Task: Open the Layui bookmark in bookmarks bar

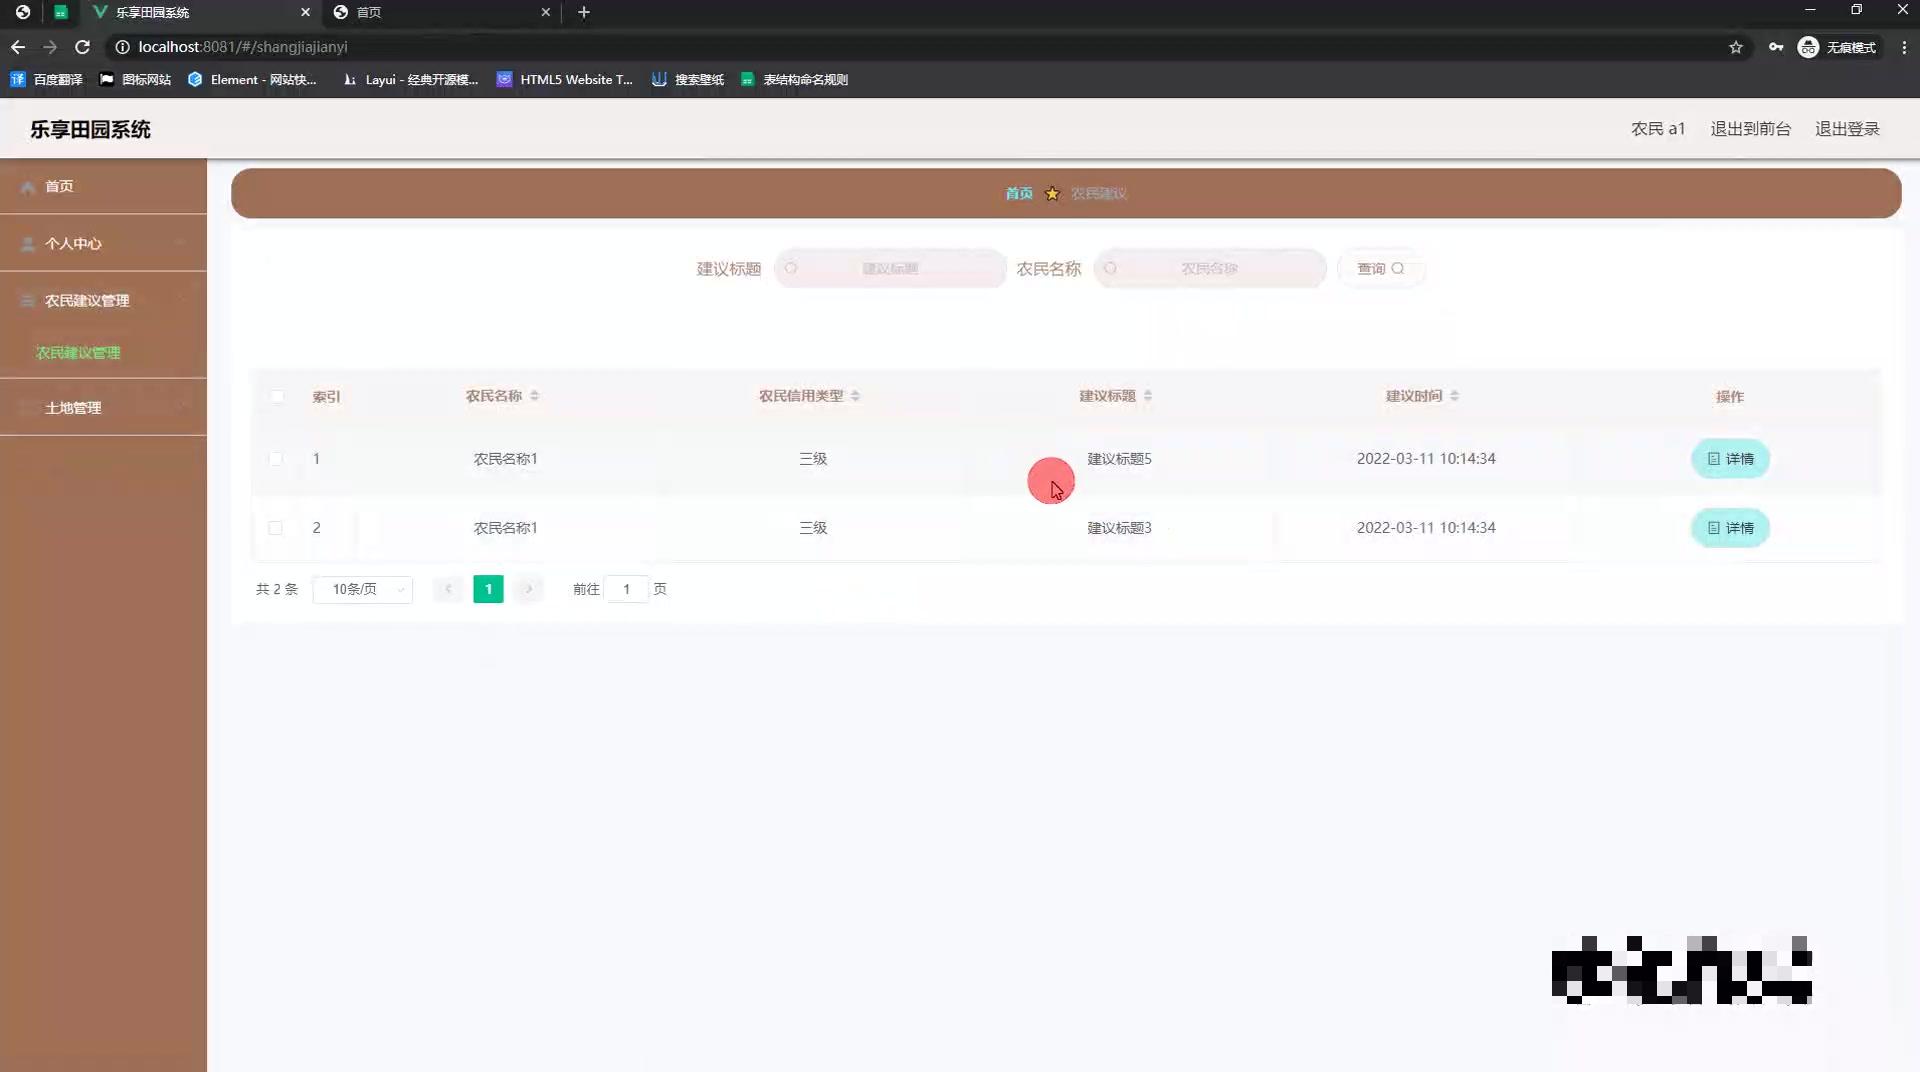Action: pos(410,79)
